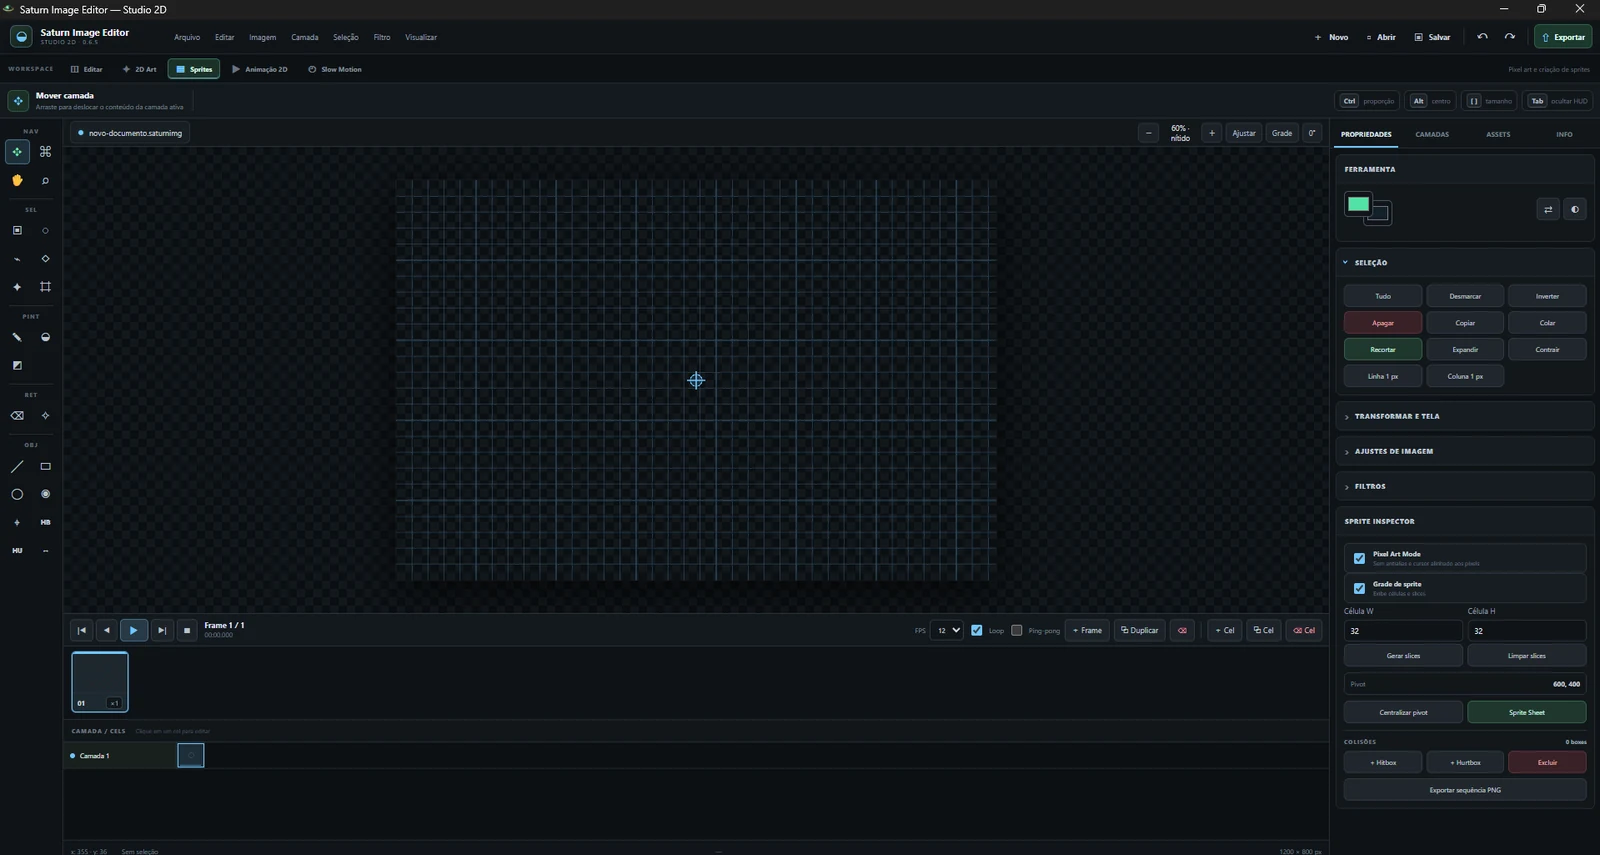Select the HU hurtbox tool

[17, 550]
